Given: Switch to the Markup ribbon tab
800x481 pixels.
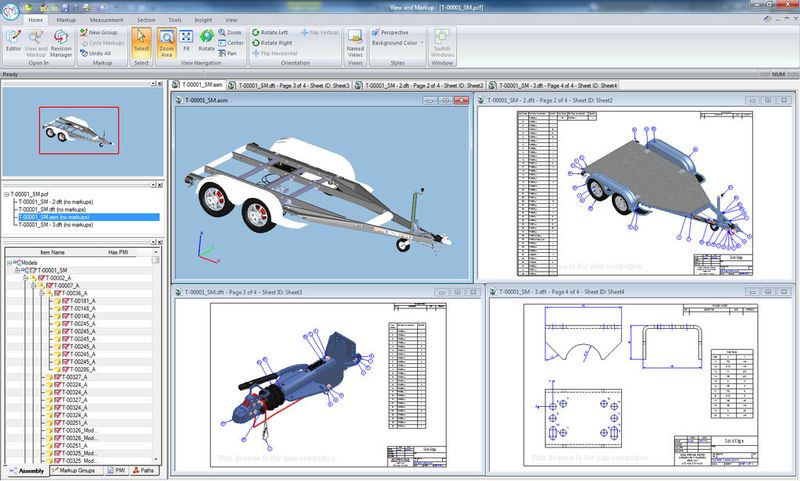Looking at the screenshot, I should (66, 20).
